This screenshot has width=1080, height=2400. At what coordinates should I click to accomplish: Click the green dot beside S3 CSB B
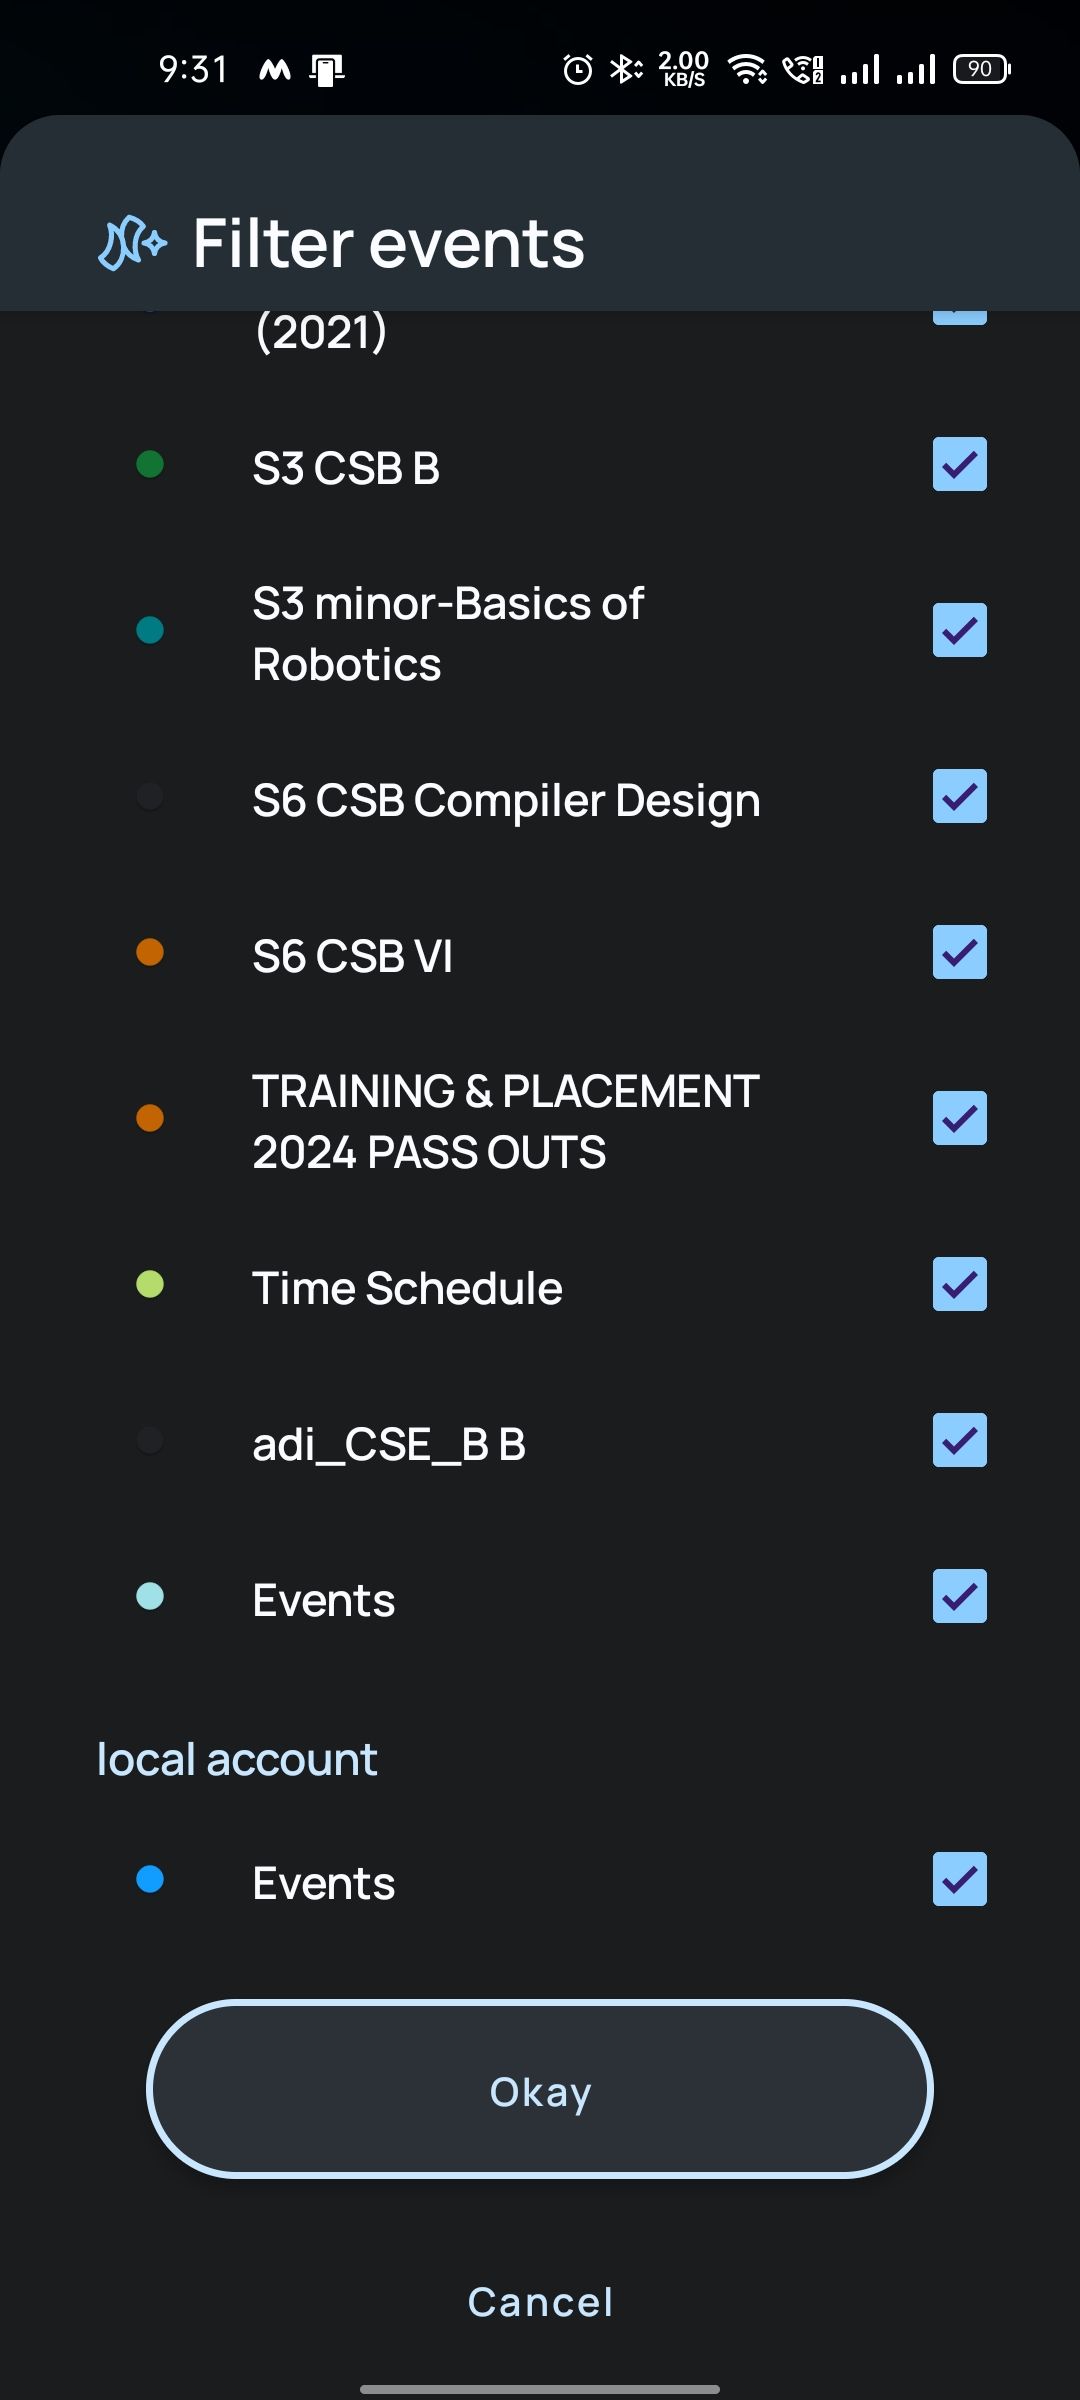pos(150,464)
